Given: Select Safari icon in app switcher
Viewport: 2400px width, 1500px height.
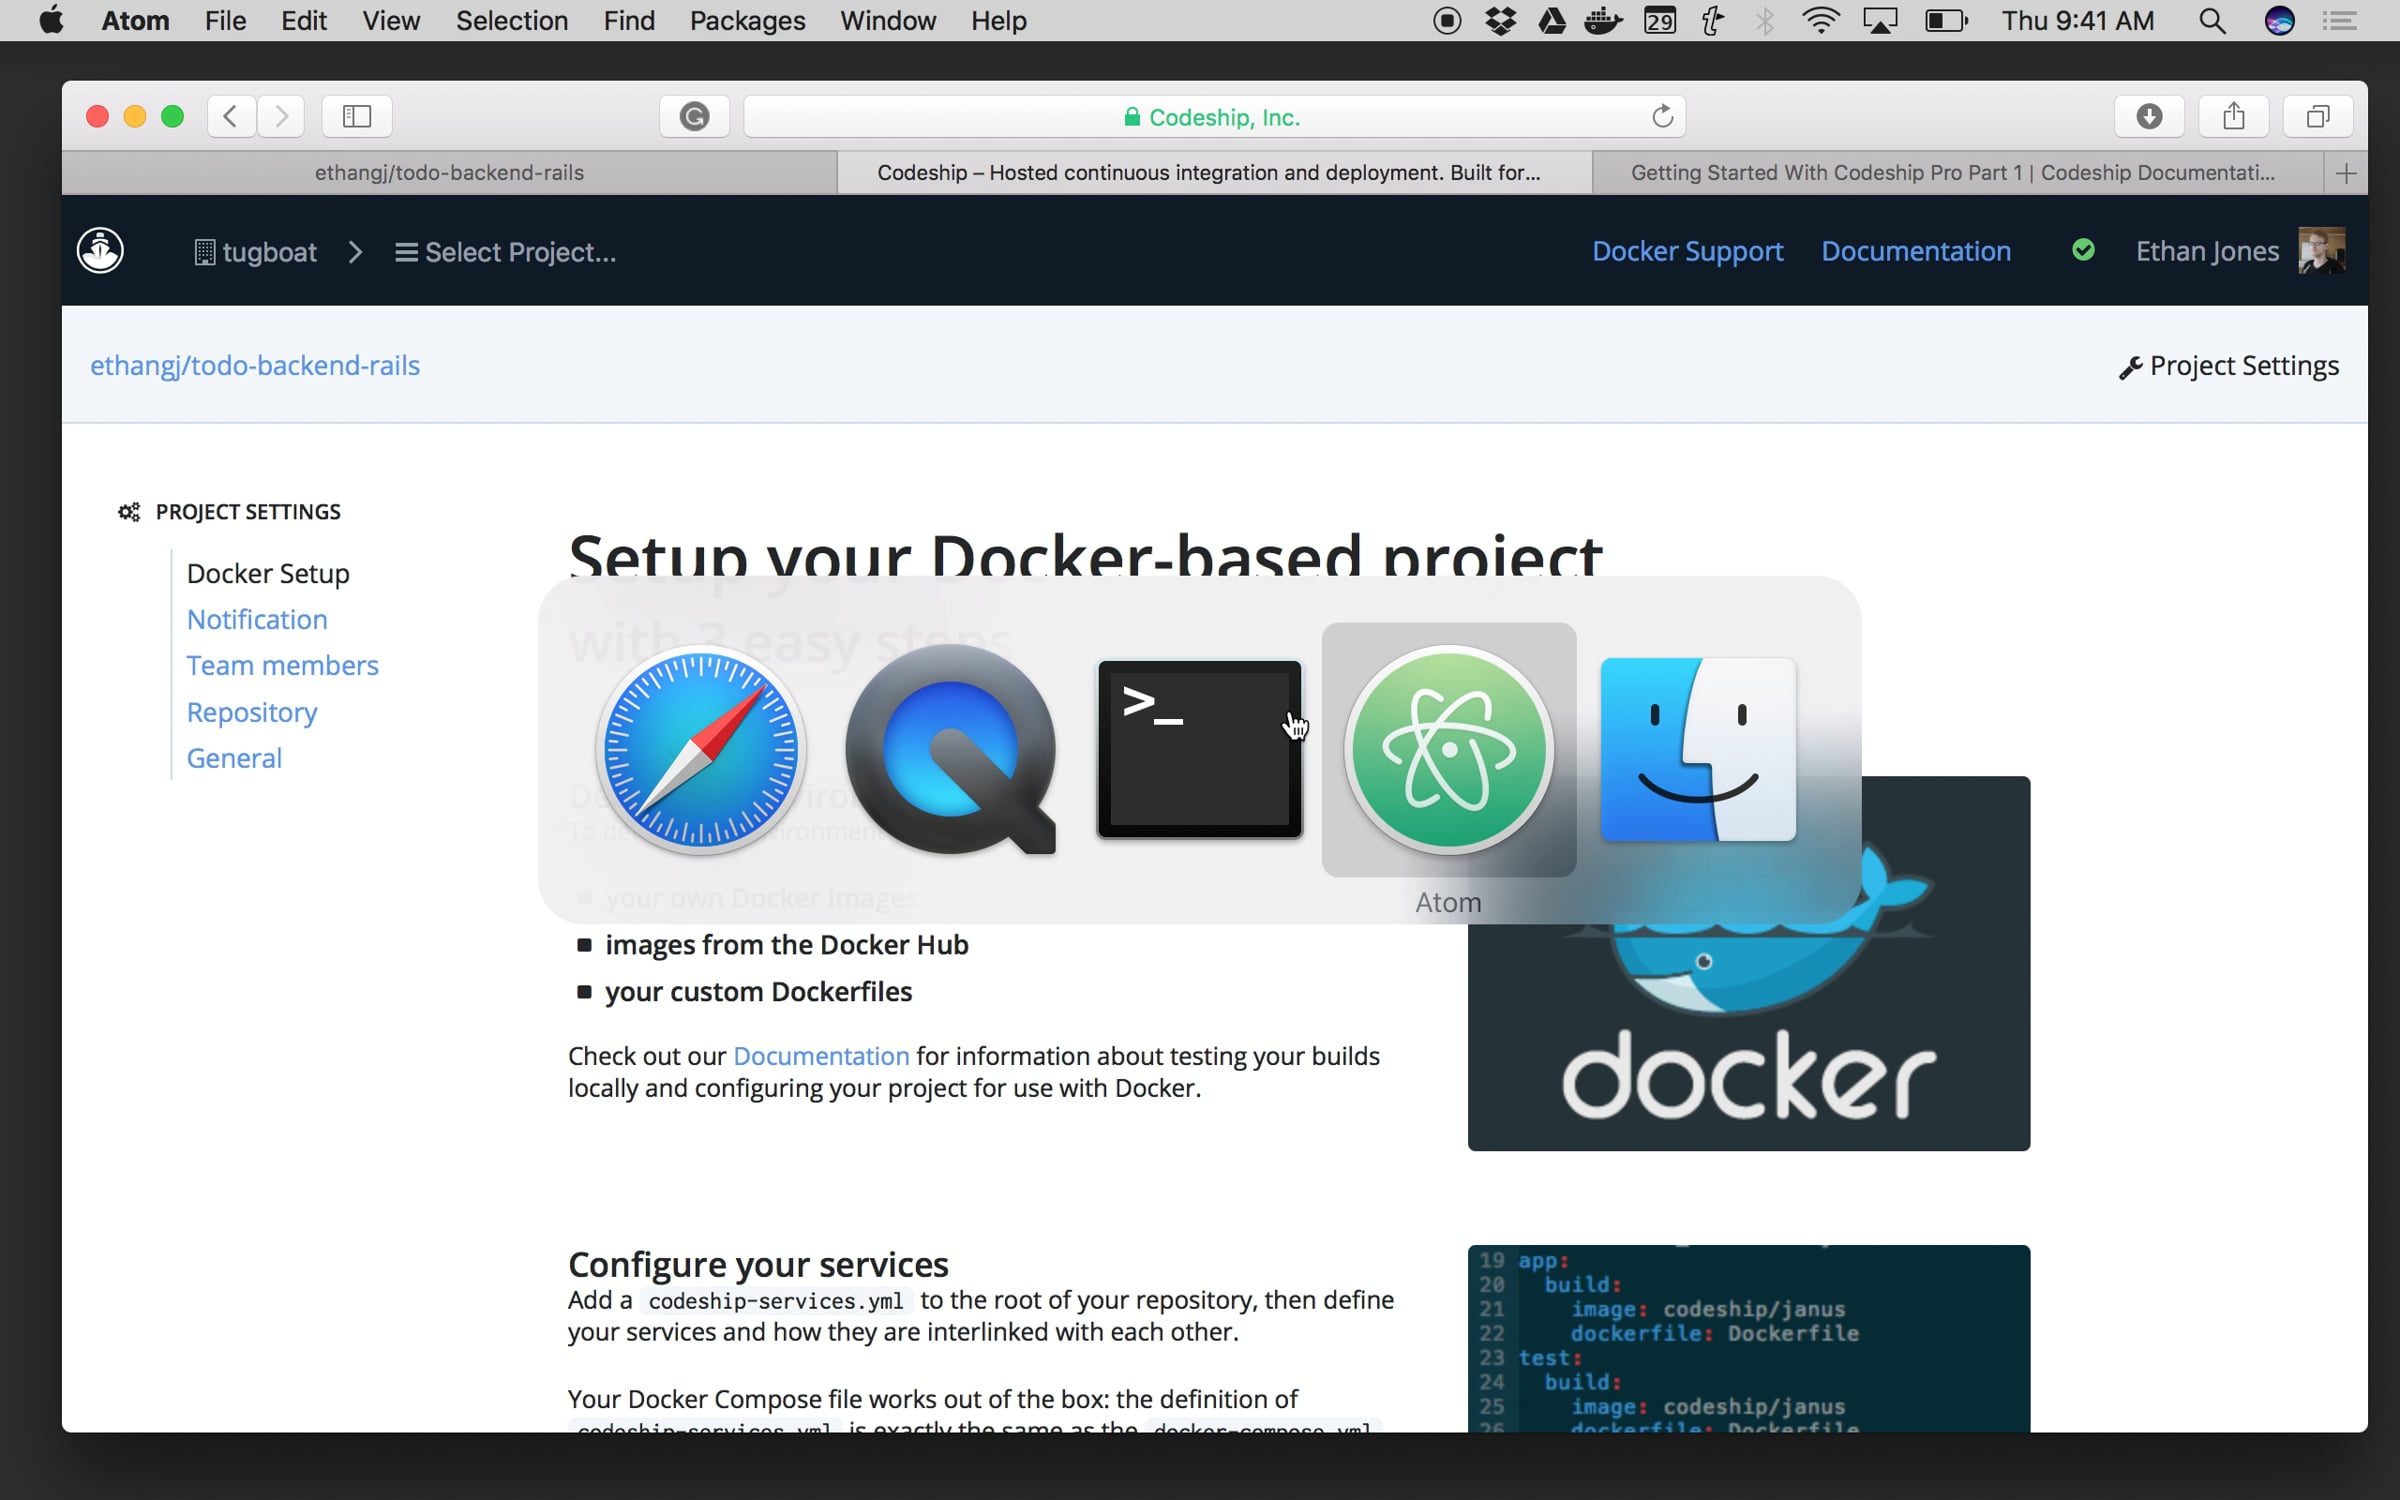Looking at the screenshot, I should click(x=700, y=750).
